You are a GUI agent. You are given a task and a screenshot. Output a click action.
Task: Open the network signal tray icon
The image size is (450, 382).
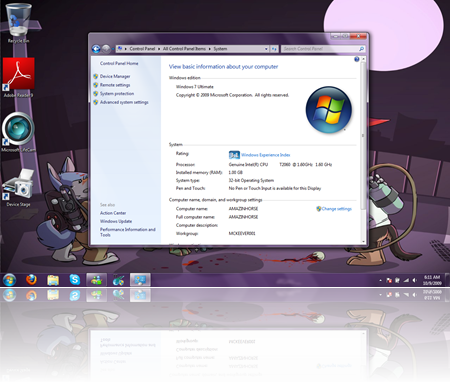click(406, 280)
